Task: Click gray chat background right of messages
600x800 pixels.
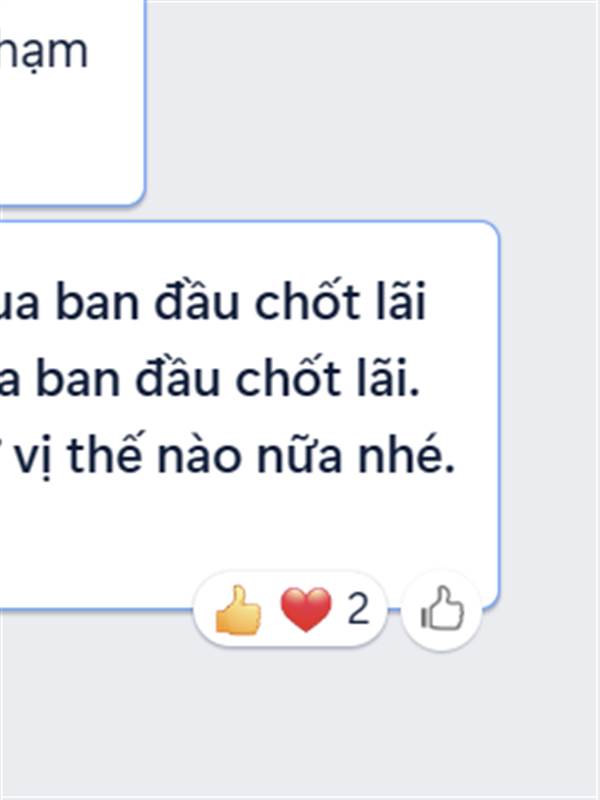Action: tap(548, 357)
